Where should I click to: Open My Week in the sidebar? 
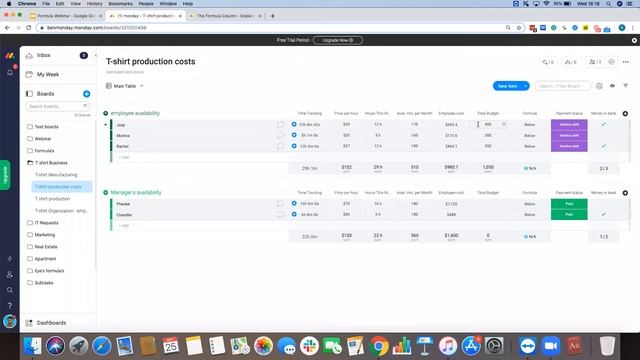48,74
